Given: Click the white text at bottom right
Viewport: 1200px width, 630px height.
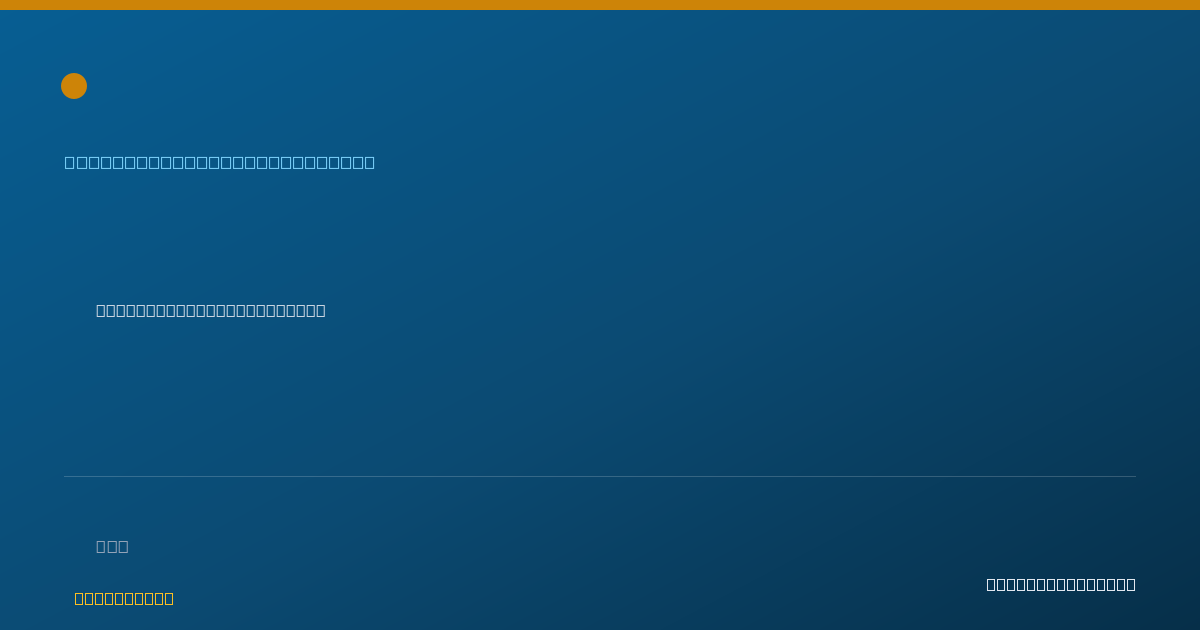Looking at the screenshot, I should coord(1061,584).
